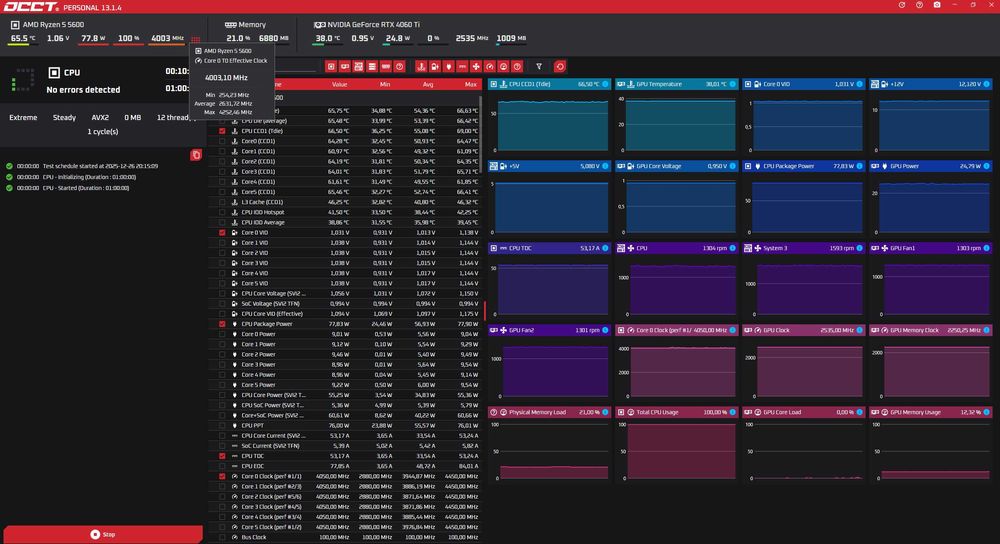Open the funnel filter icon
Viewport: 1000px width, 544px height.
[x=539, y=66]
